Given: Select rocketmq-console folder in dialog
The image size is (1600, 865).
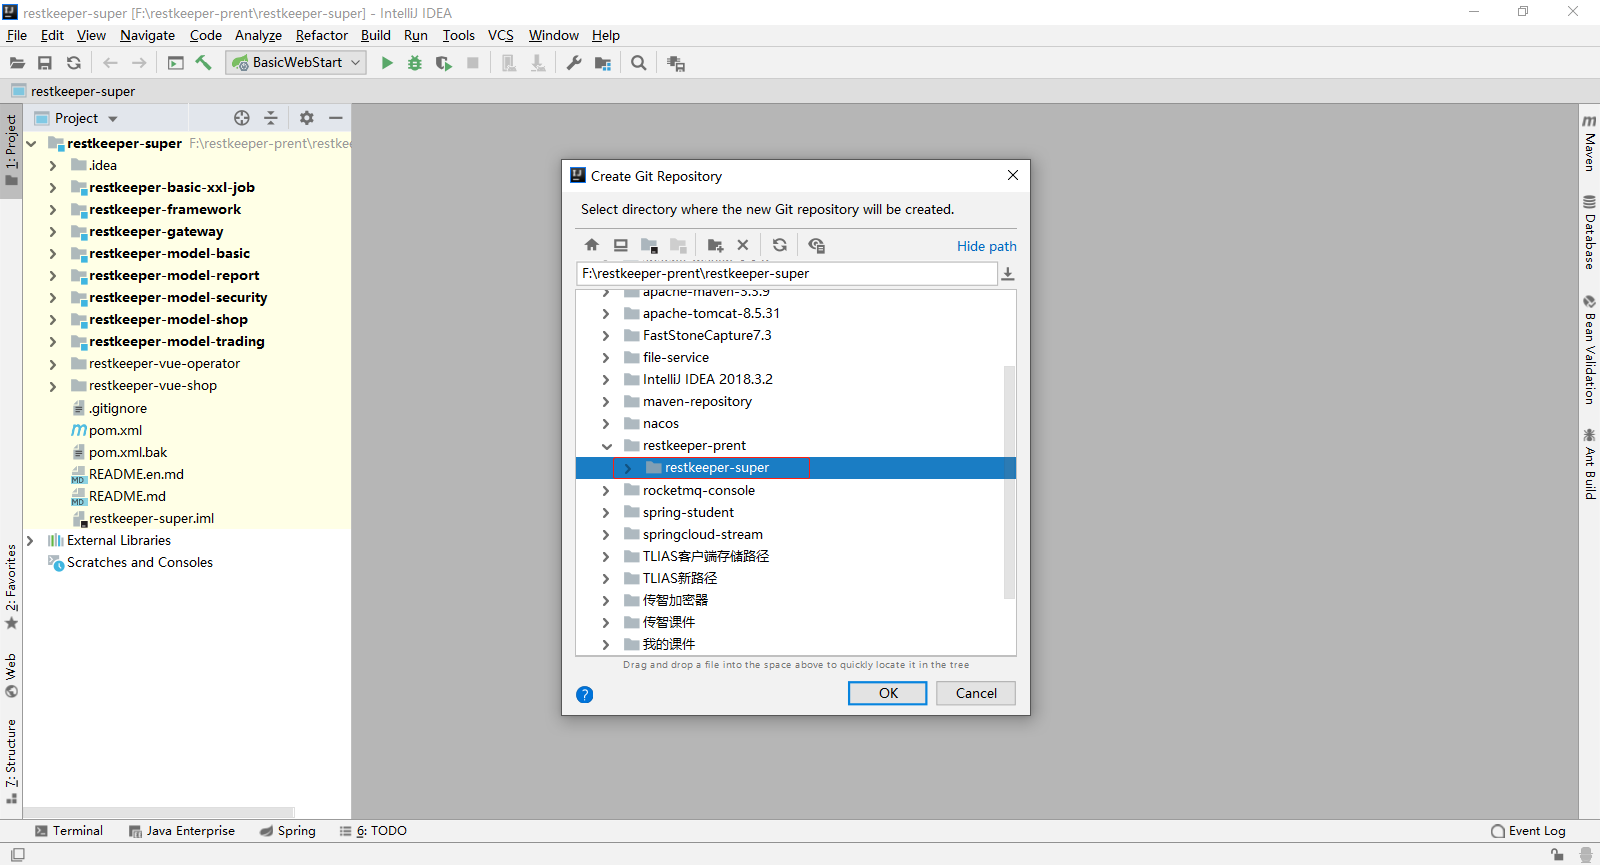Looking at the screenshot, I should (x=698, y=491).
